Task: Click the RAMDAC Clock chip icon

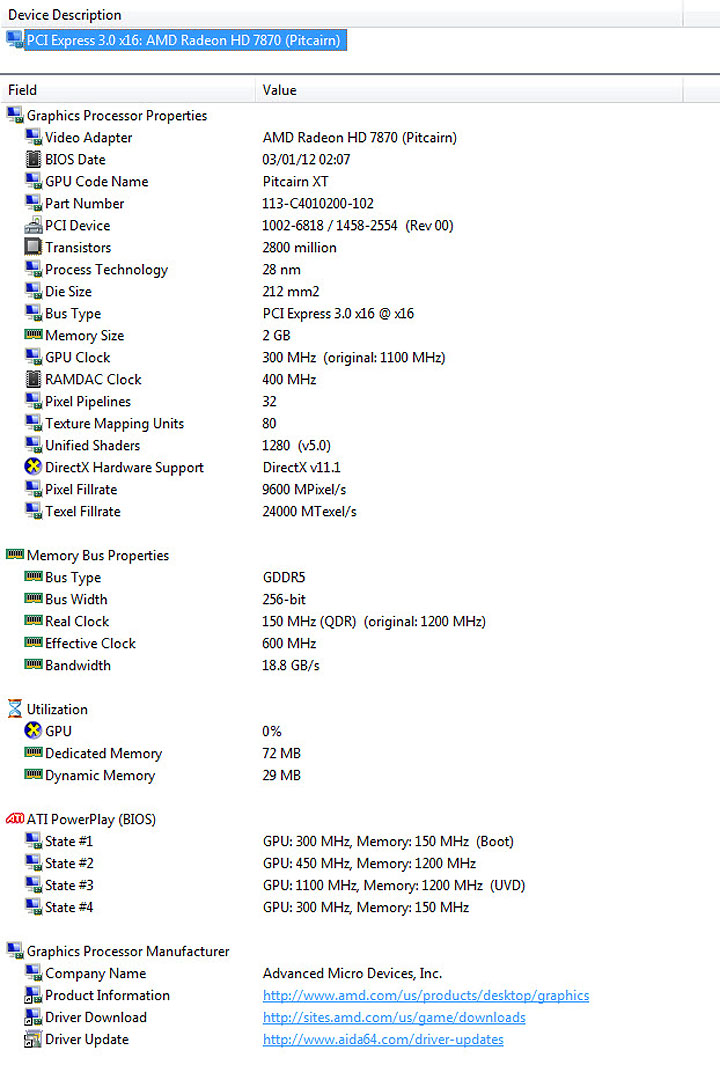Action: (x=33, y=379)
